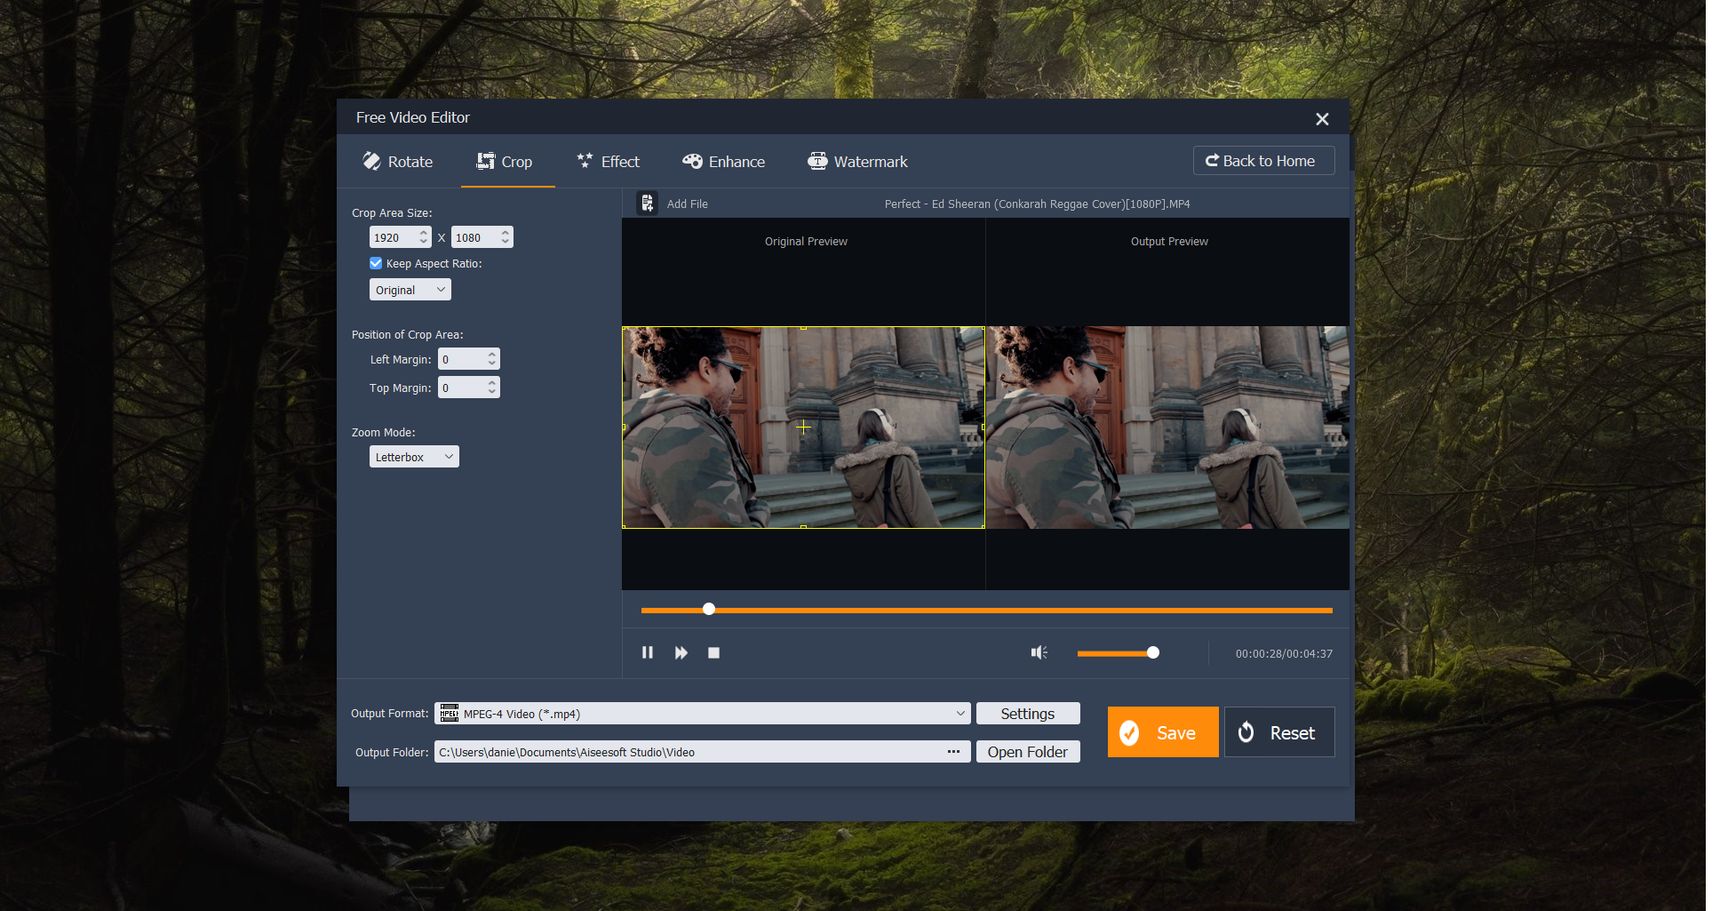Viewport: 1720px width, 911px height.
Task: Click the Add File icon
Action: click(647, 203)
